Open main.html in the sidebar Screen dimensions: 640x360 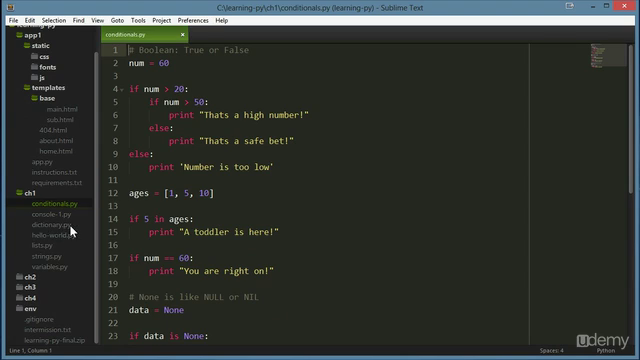62,109
